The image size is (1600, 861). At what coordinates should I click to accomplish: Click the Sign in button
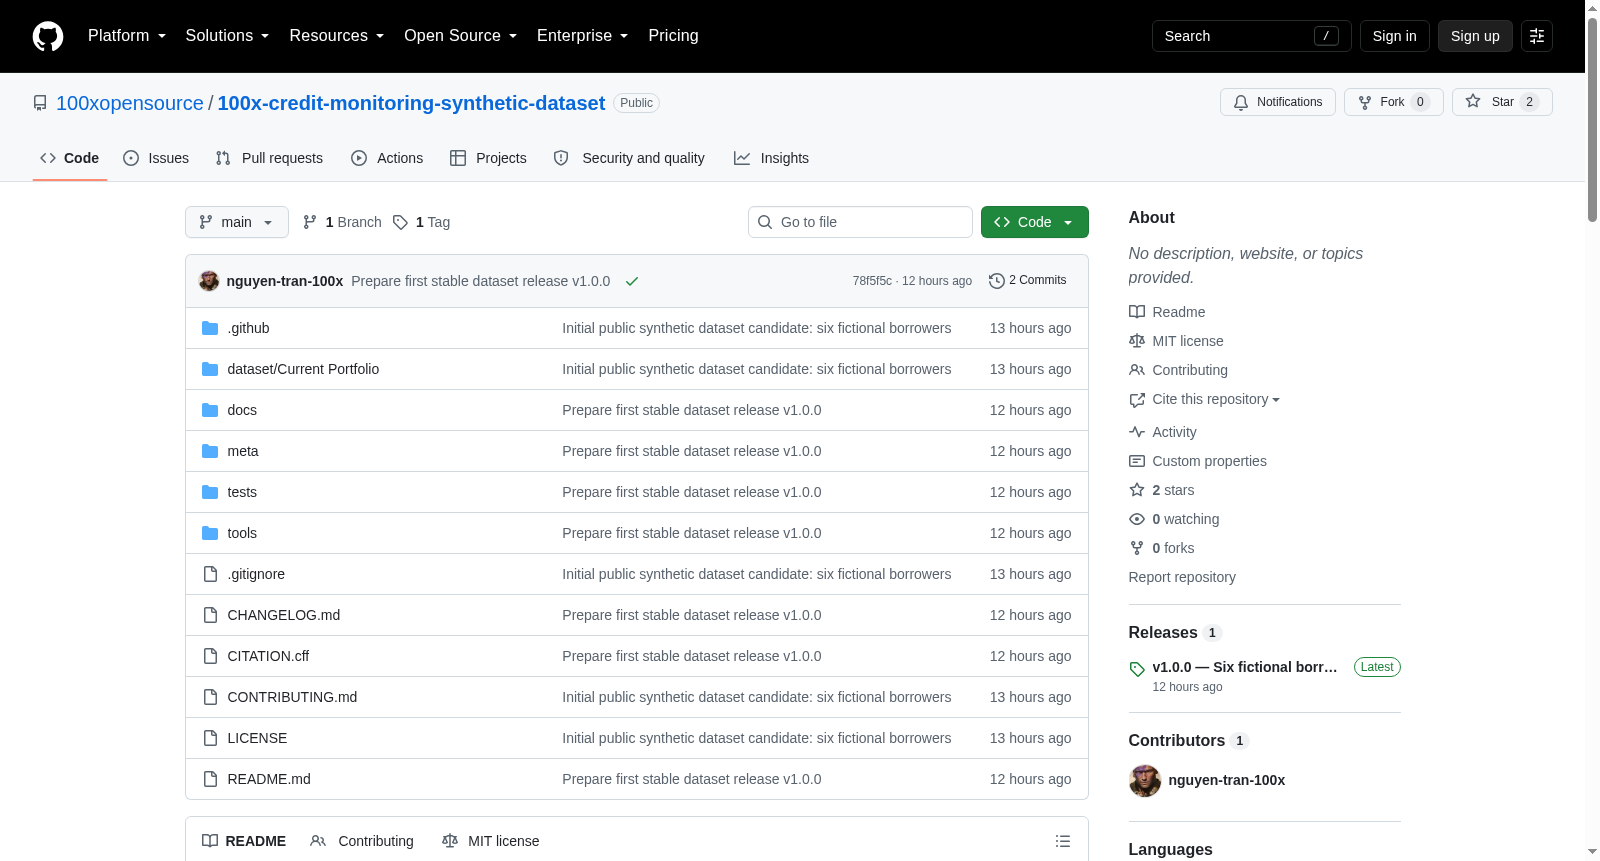pos(1394,36)
